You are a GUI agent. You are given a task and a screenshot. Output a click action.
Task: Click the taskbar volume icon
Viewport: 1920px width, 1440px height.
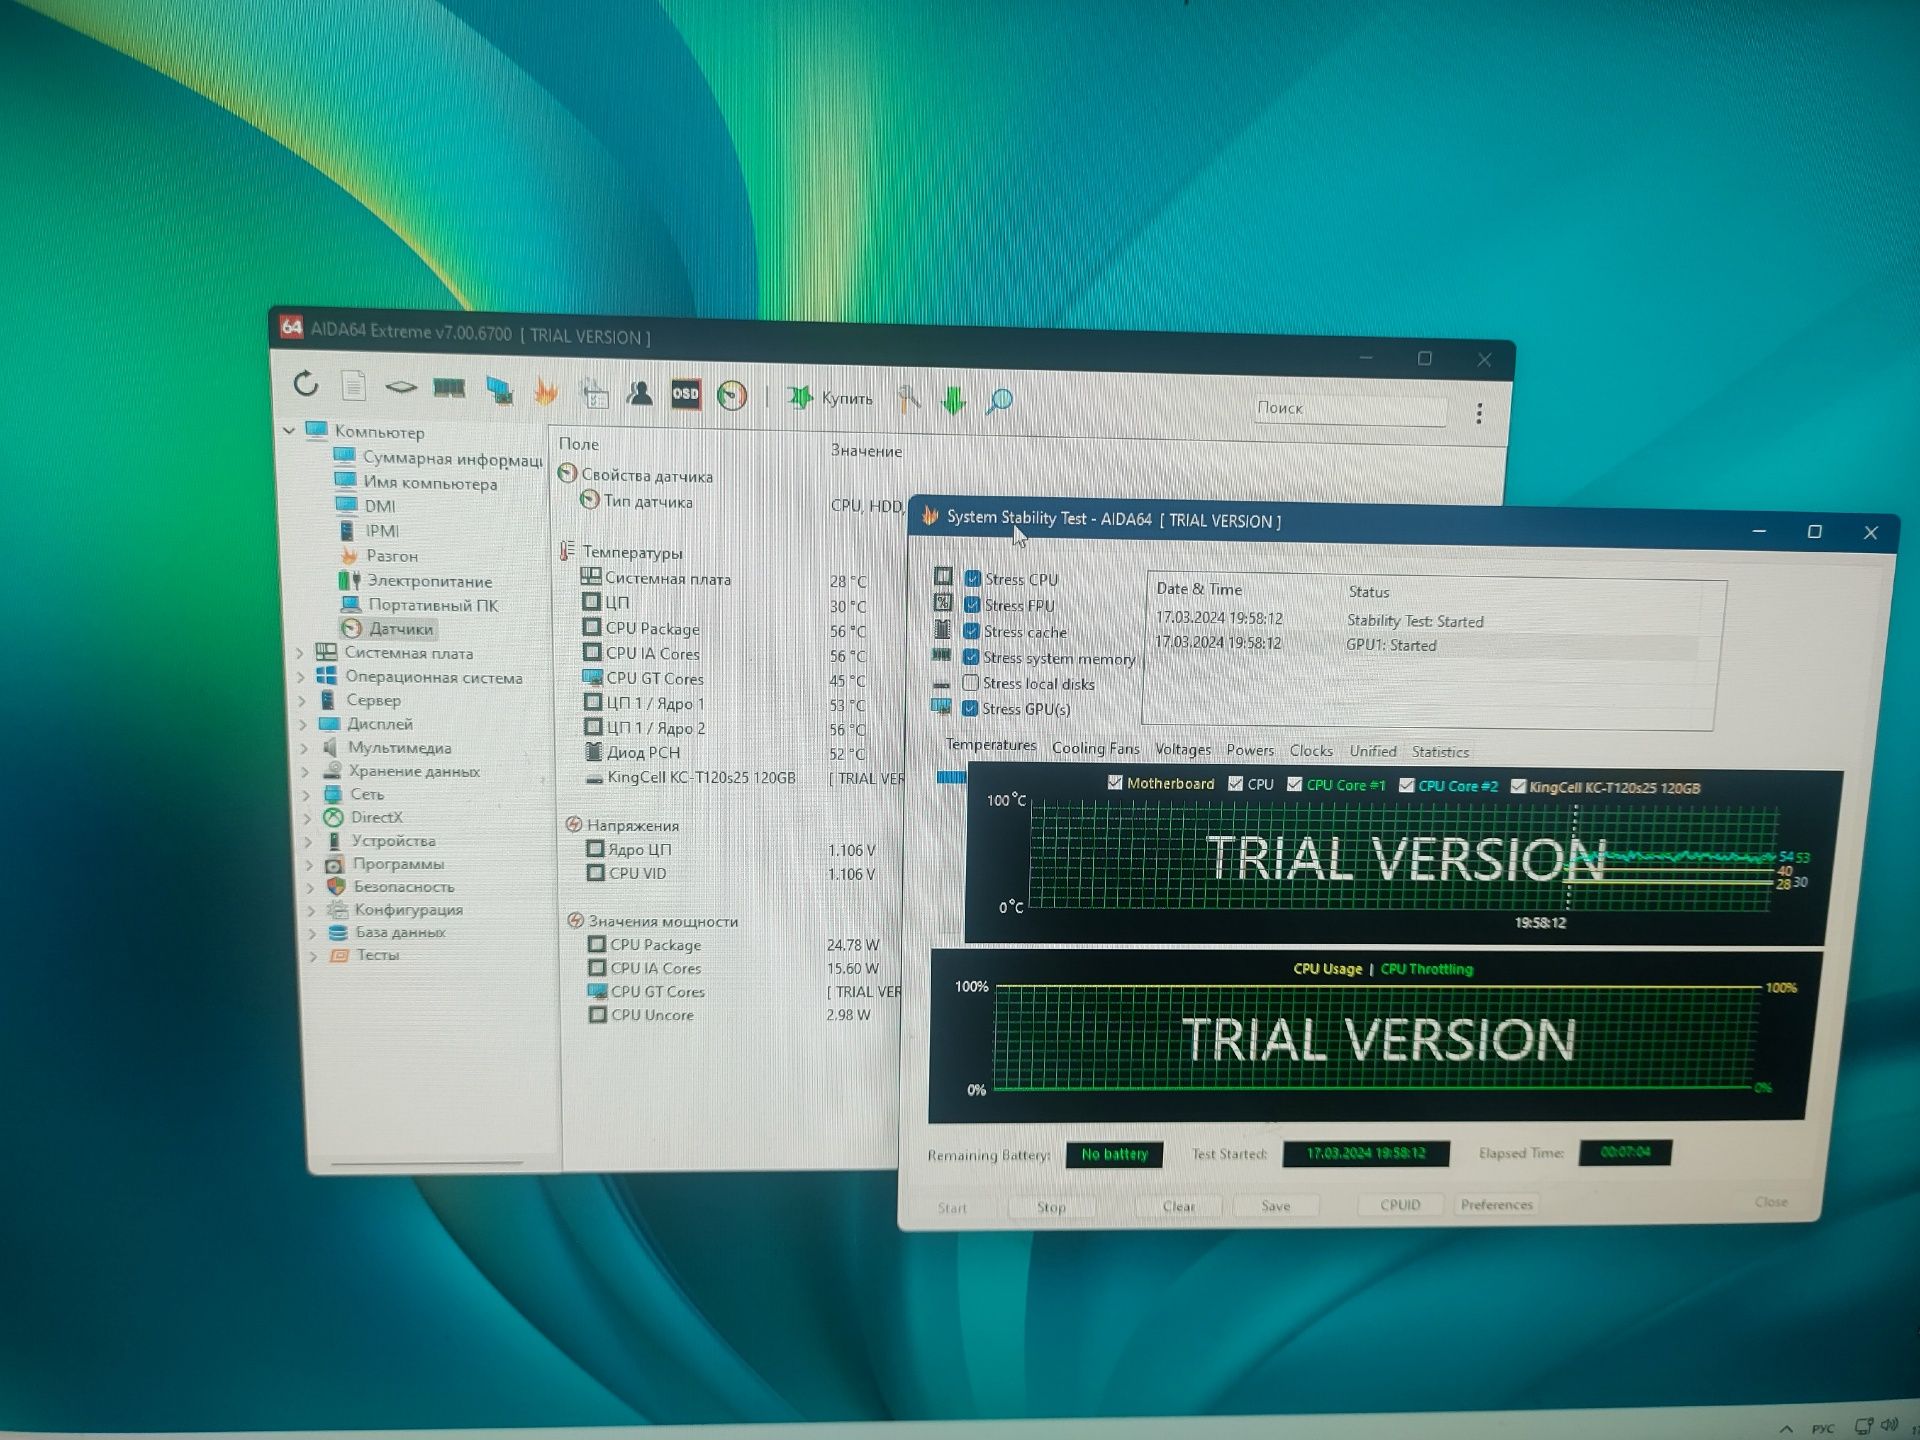coord(1890,1424)
